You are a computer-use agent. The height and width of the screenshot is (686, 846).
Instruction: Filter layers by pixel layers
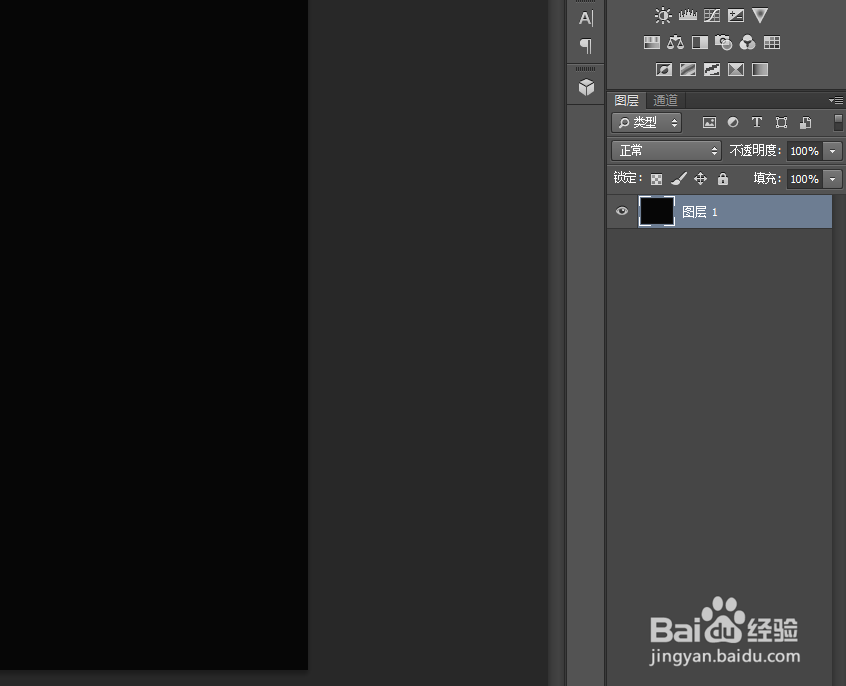click(x=709, y=123)
